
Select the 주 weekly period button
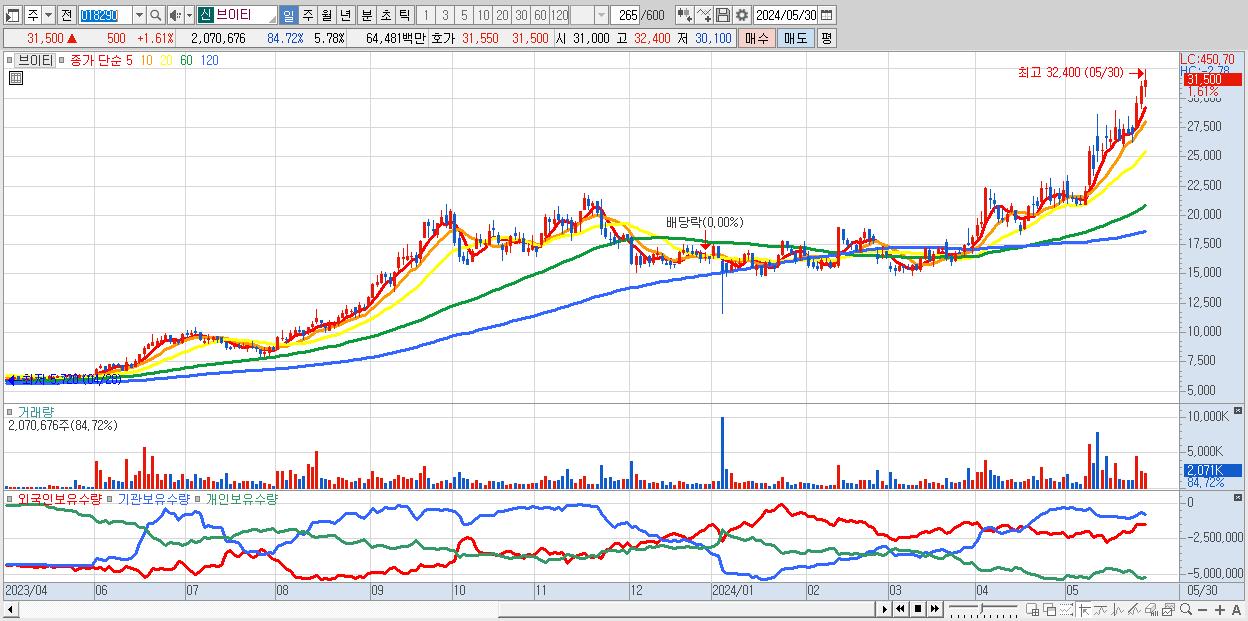coord(307,15)
